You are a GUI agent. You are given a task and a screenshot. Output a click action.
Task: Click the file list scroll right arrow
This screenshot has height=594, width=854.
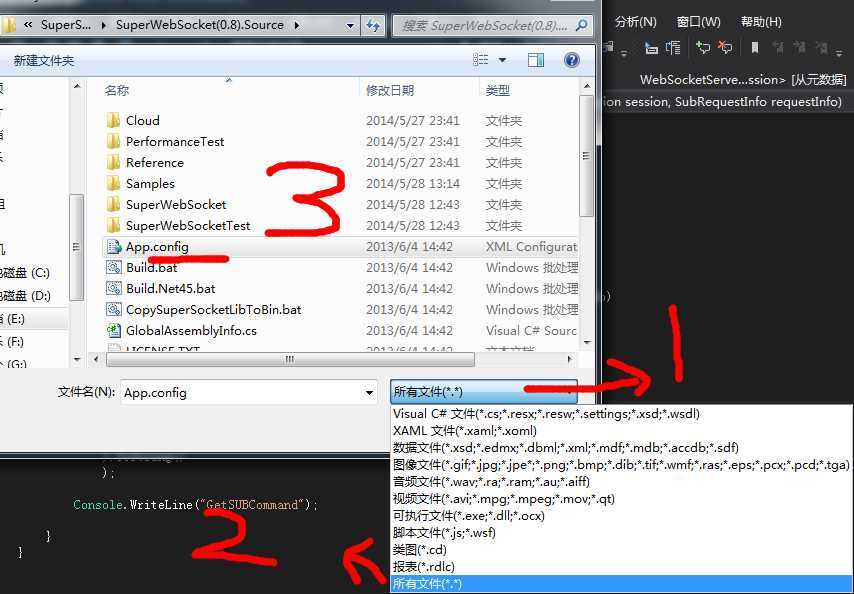pyautogui.click(x=570, y=359)
